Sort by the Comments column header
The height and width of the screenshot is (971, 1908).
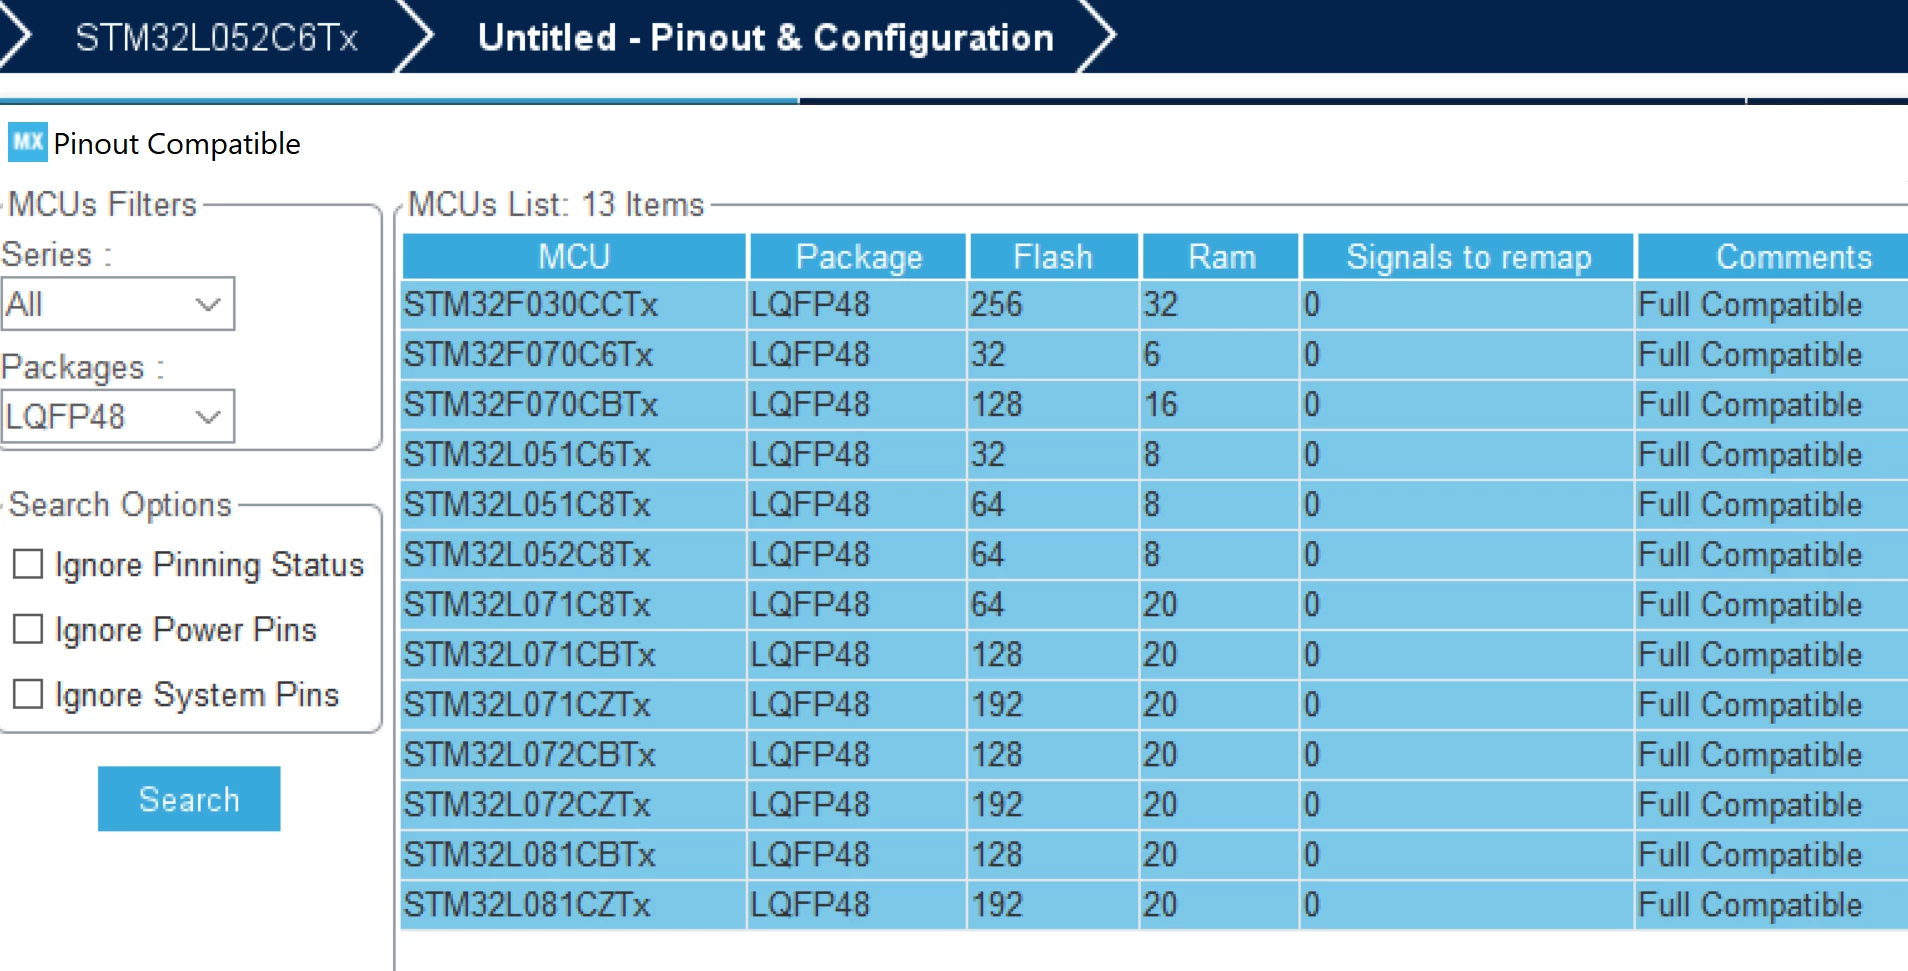pyautogui.click(x=1773, y=257)
